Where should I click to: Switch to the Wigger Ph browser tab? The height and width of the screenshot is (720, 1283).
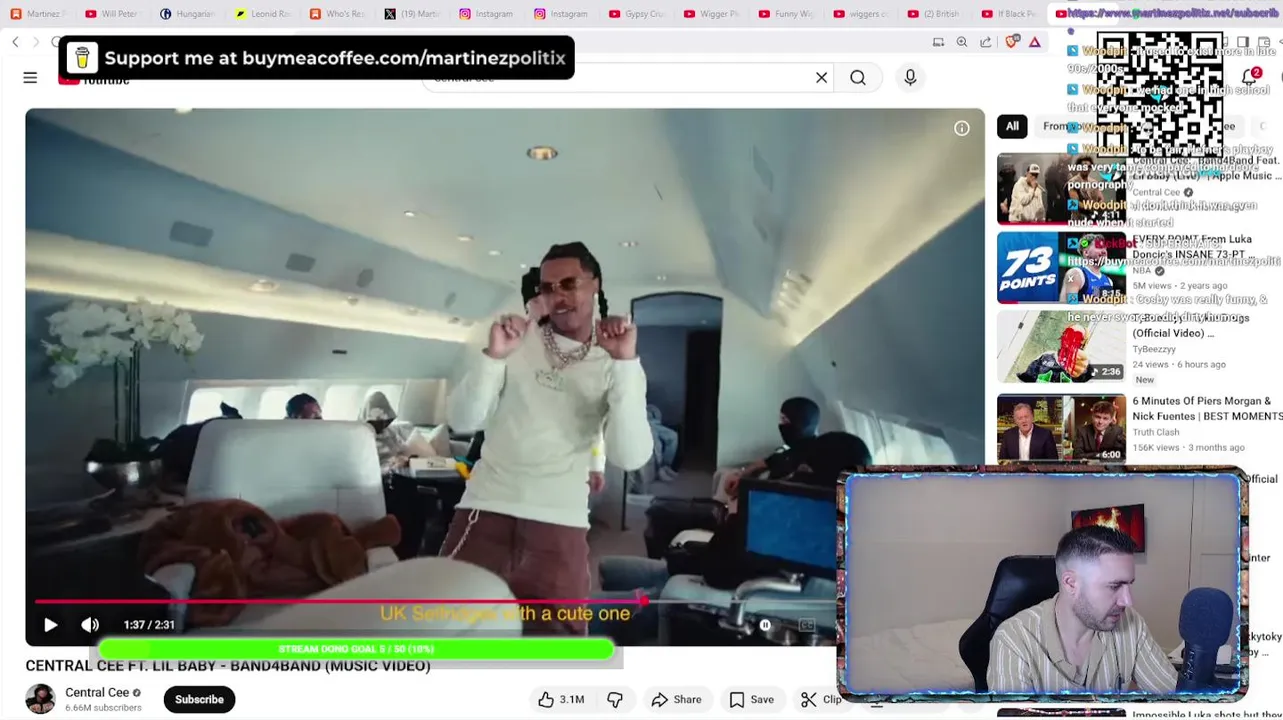pos(713,14)
